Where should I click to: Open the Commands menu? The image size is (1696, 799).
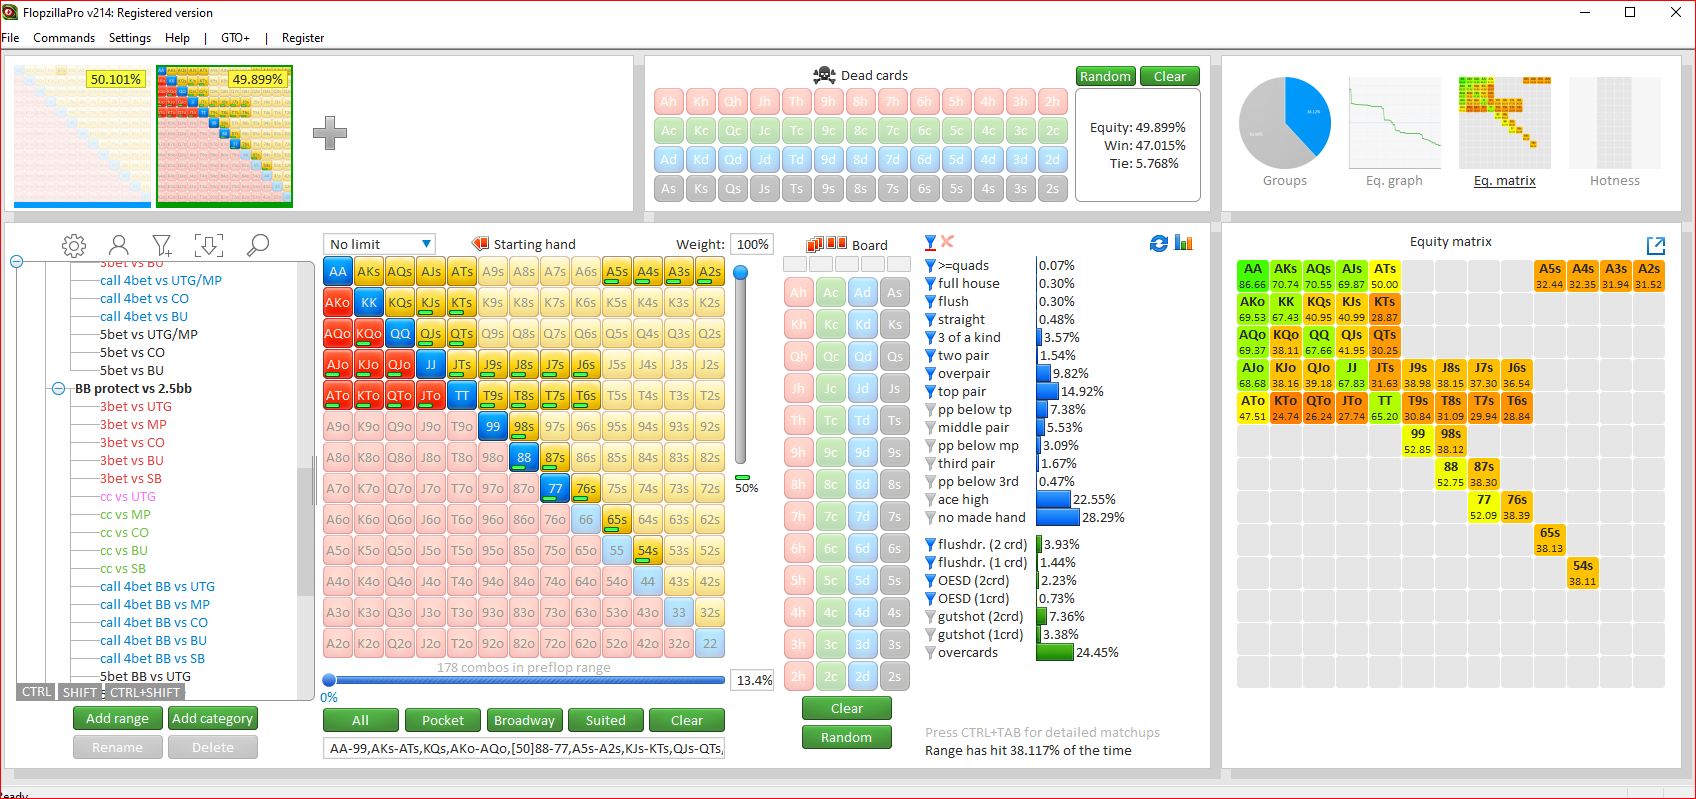pyautogui.click(x=64, y=38)
